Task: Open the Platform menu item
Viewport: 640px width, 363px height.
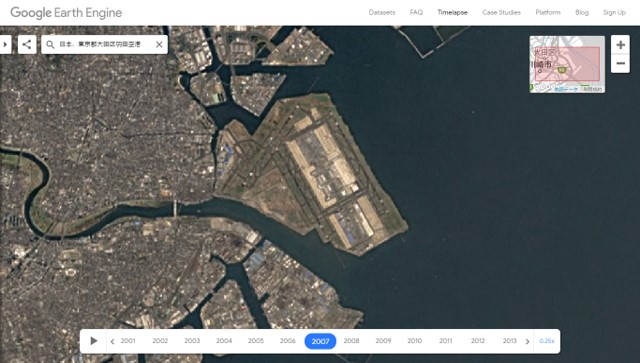Action: (x=548, y=12)
